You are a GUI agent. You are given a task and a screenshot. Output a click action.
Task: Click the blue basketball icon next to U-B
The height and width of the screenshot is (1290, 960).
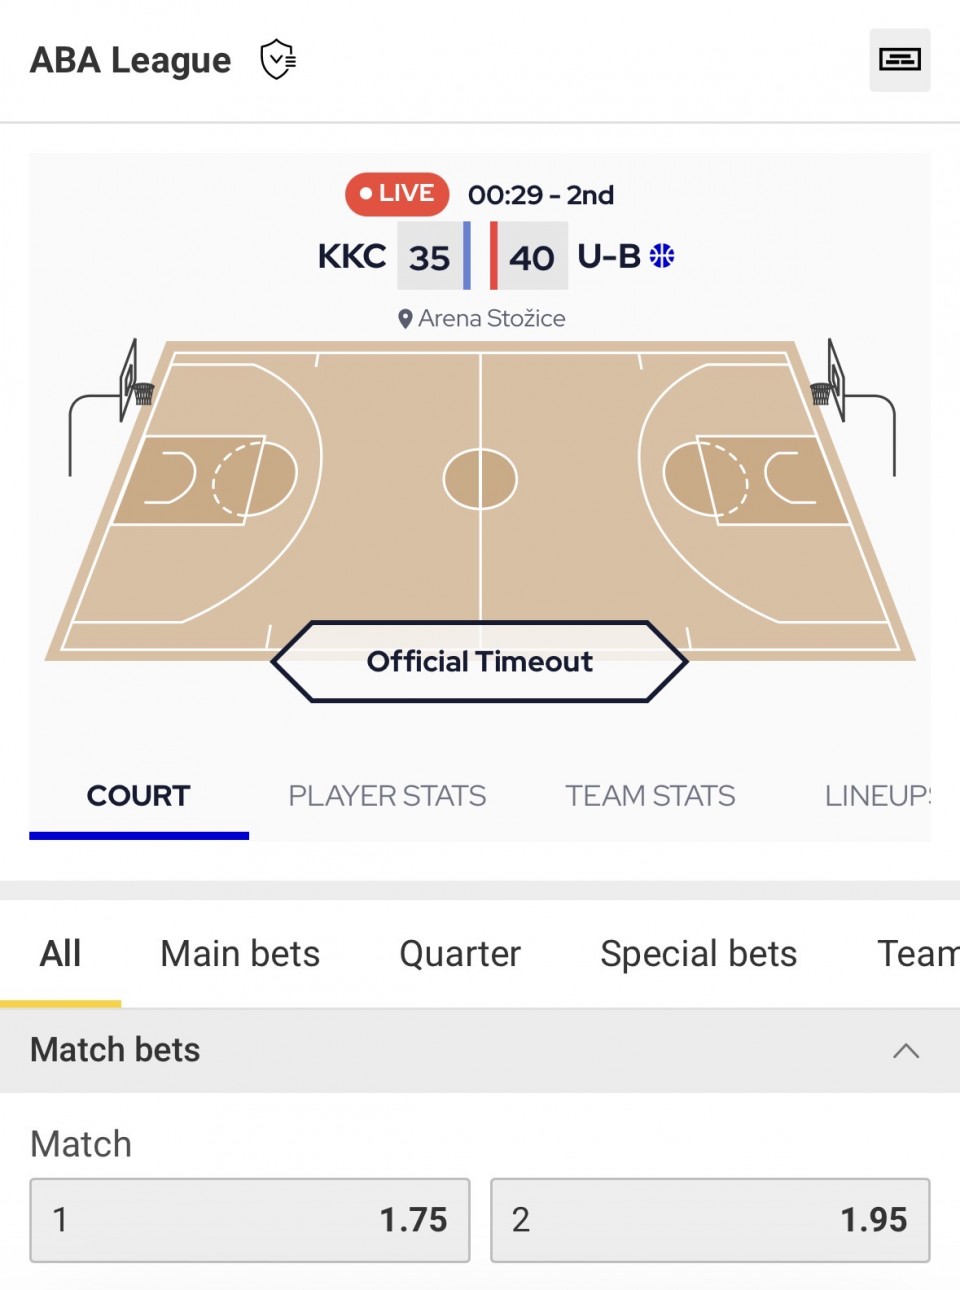tap(662, 256)
